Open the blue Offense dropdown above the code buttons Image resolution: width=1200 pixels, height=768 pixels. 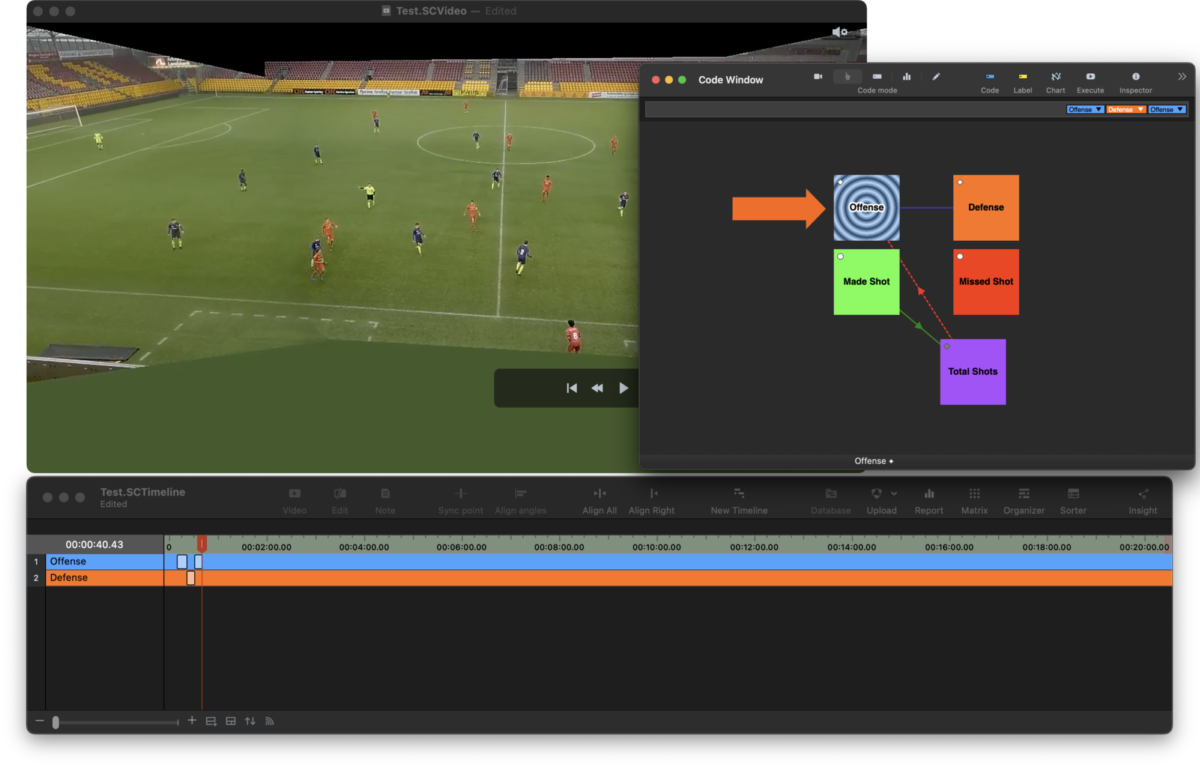point(1085,108)
